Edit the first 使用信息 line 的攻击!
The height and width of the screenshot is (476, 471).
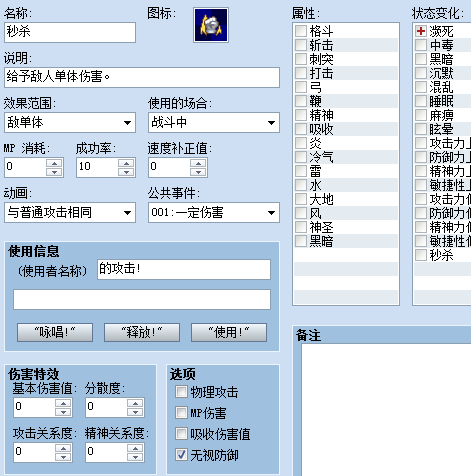pos(184,269)
